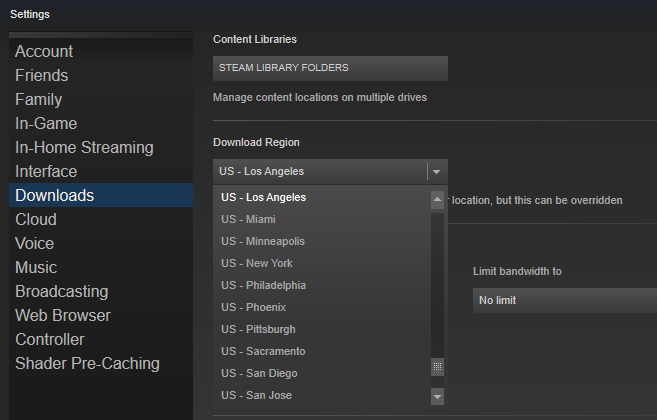Open the Account settings category
The width and height of the screenshot is (657, 420).
tap(101, 51)
